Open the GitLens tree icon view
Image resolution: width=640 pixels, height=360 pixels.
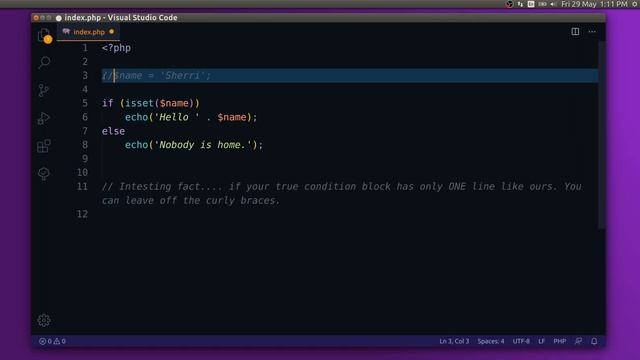point(44,173)
